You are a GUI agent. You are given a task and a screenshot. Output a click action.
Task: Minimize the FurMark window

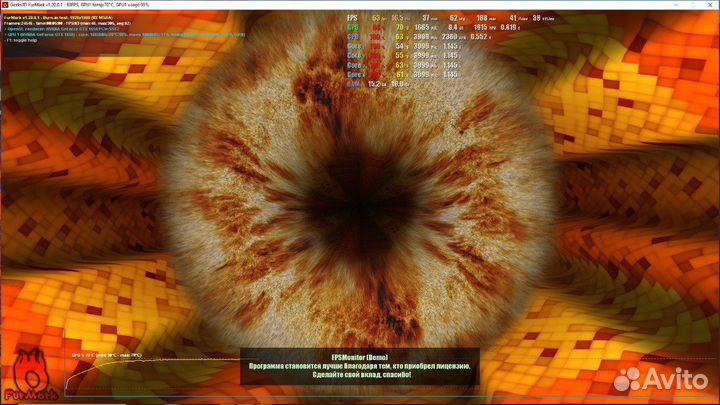tap(676, 5)
